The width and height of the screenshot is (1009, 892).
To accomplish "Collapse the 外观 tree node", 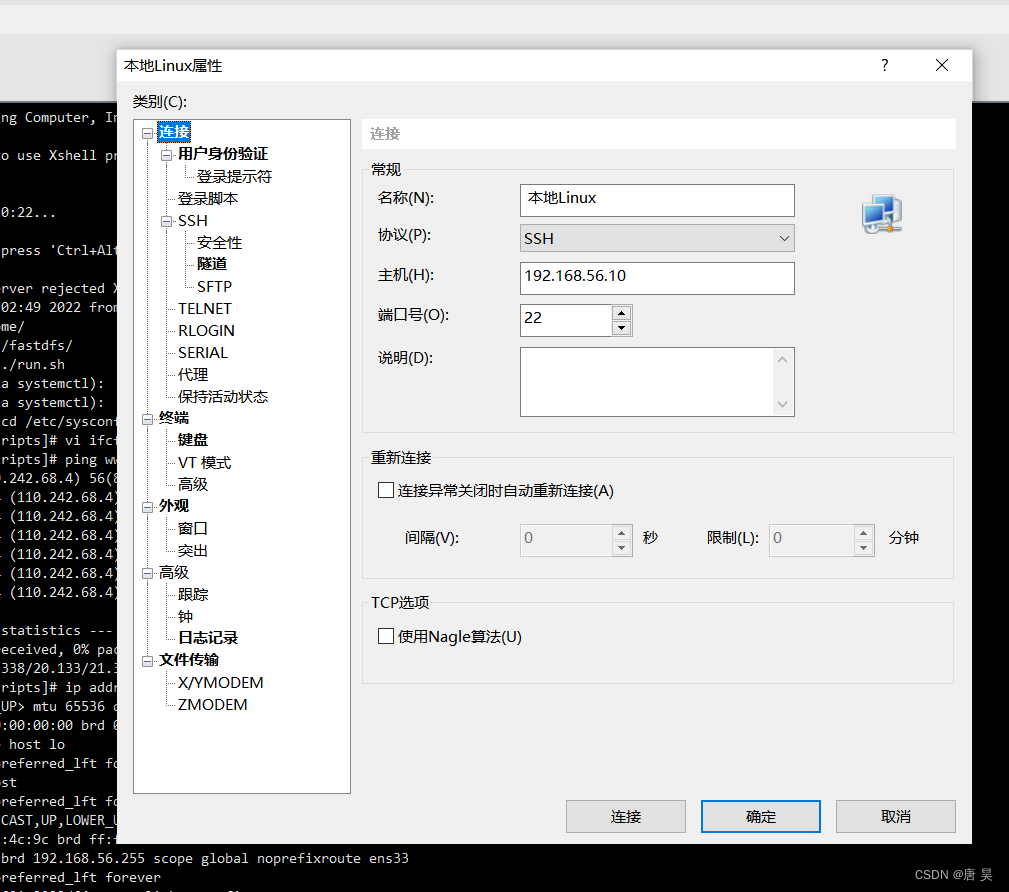I will coord(147,507).
